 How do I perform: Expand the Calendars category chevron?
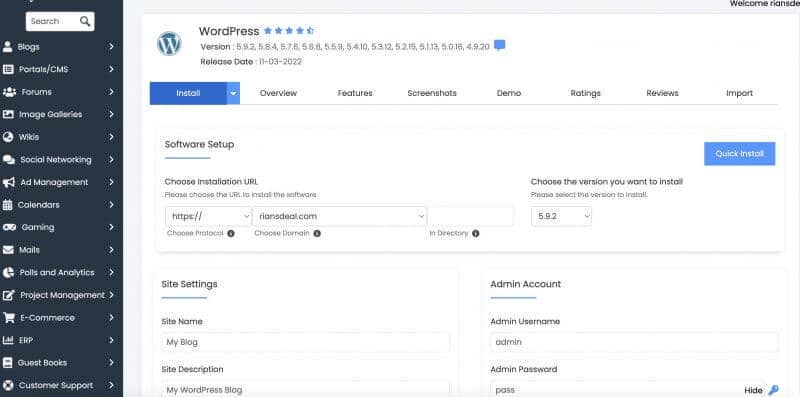tap(111, 205)
